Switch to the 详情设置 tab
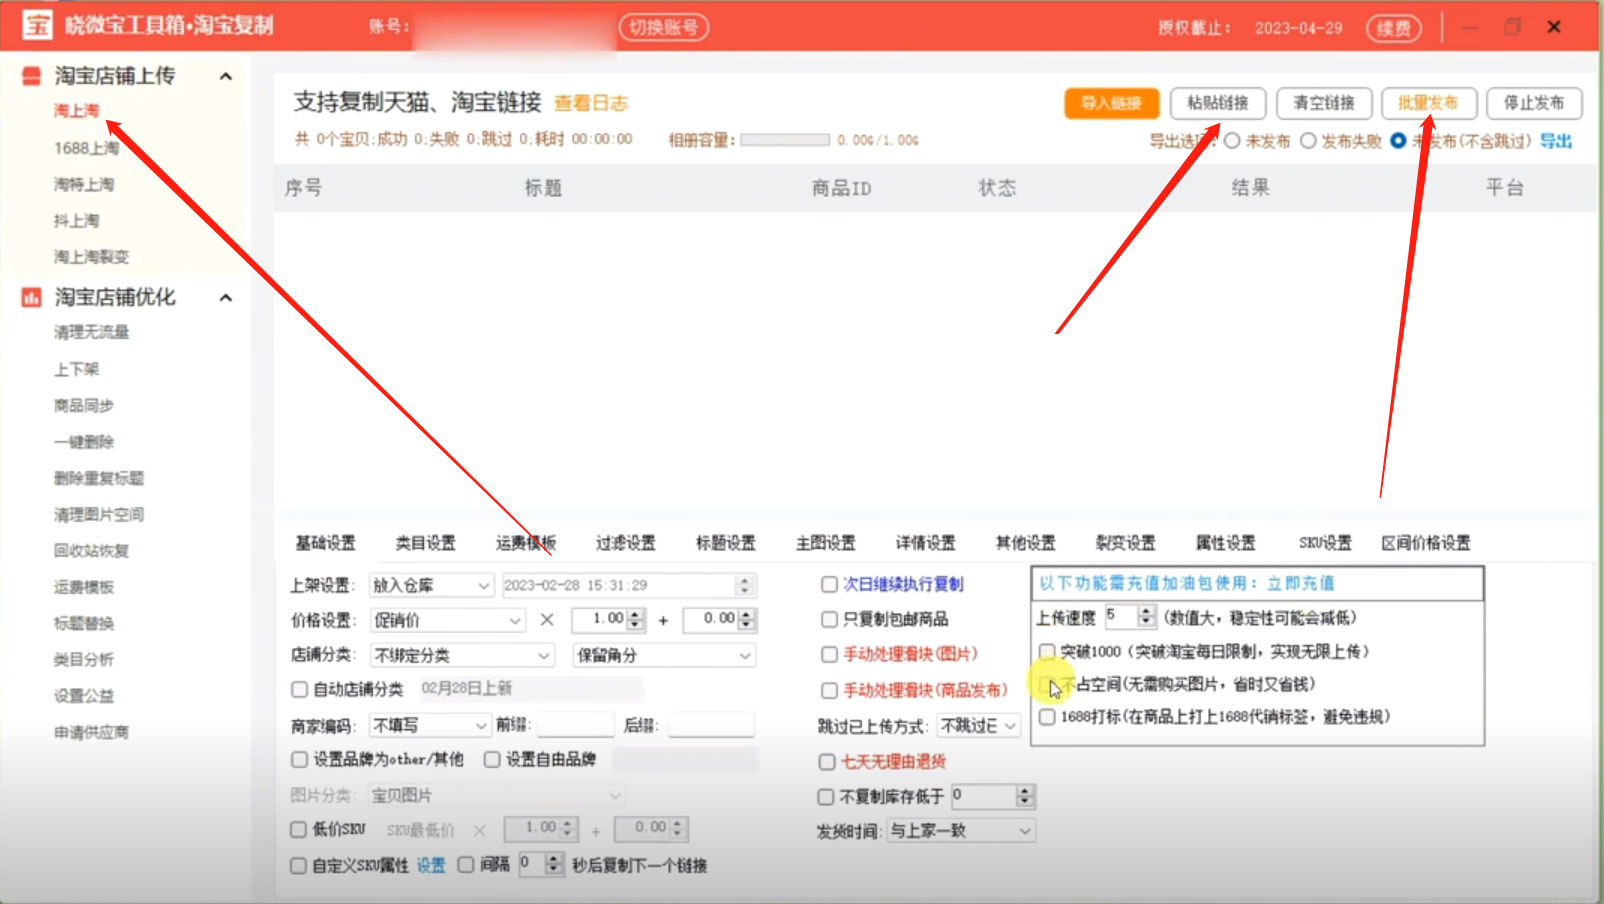This screenshot has width=1604, height=904. 925,543
